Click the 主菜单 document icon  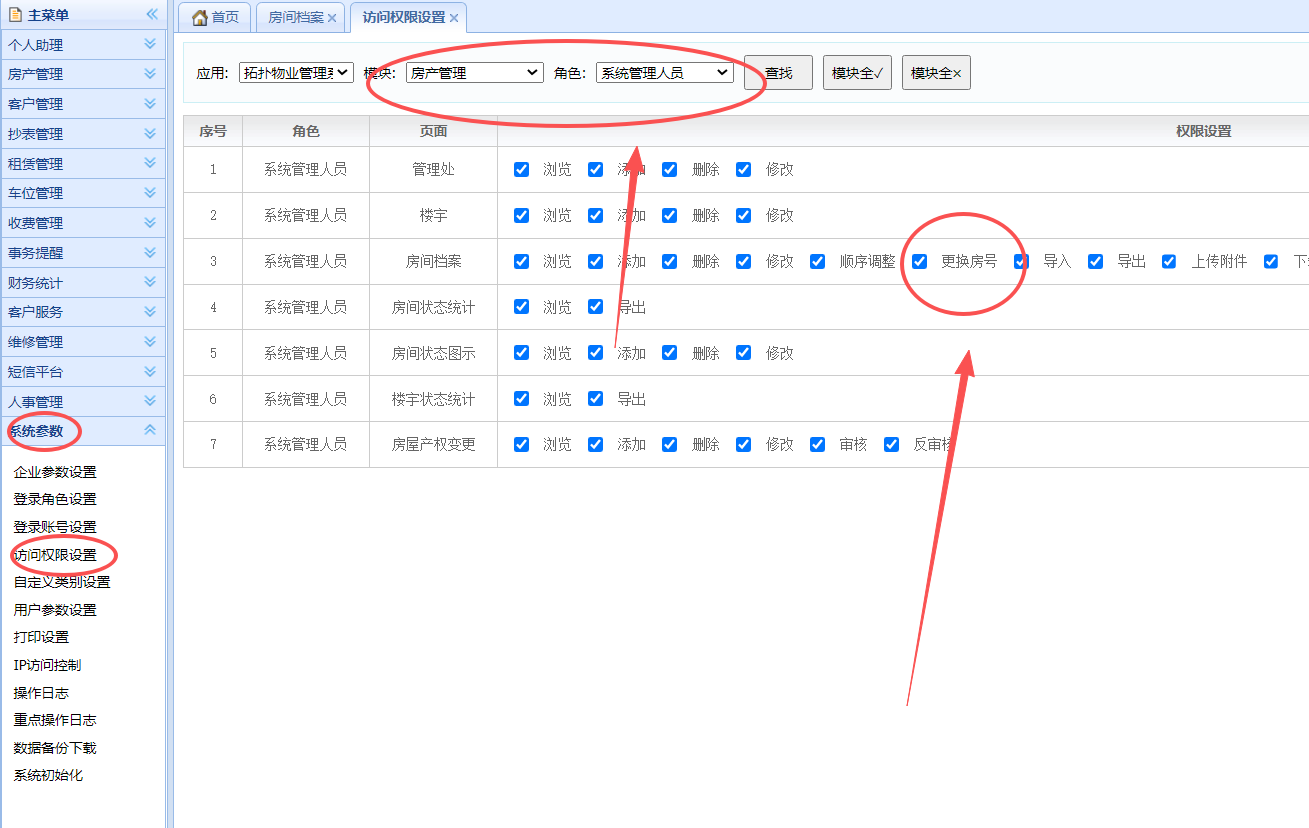point(15,15)
